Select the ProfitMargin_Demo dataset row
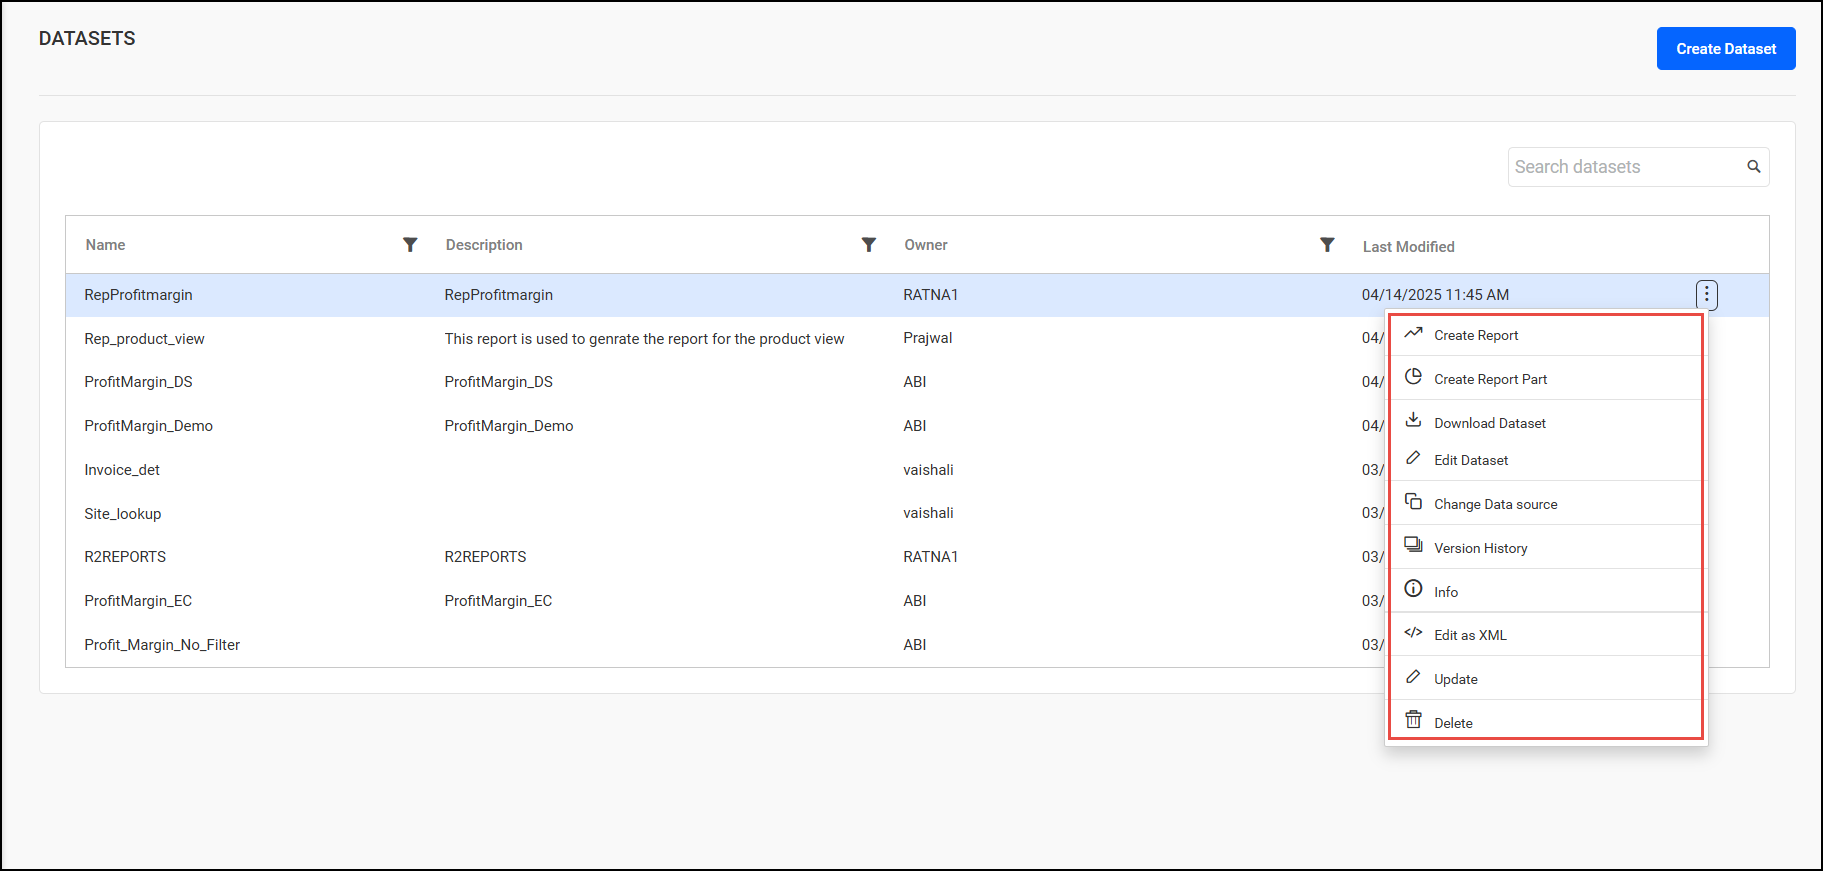This screenshot has height=871, width=1823. click(149, 426)
